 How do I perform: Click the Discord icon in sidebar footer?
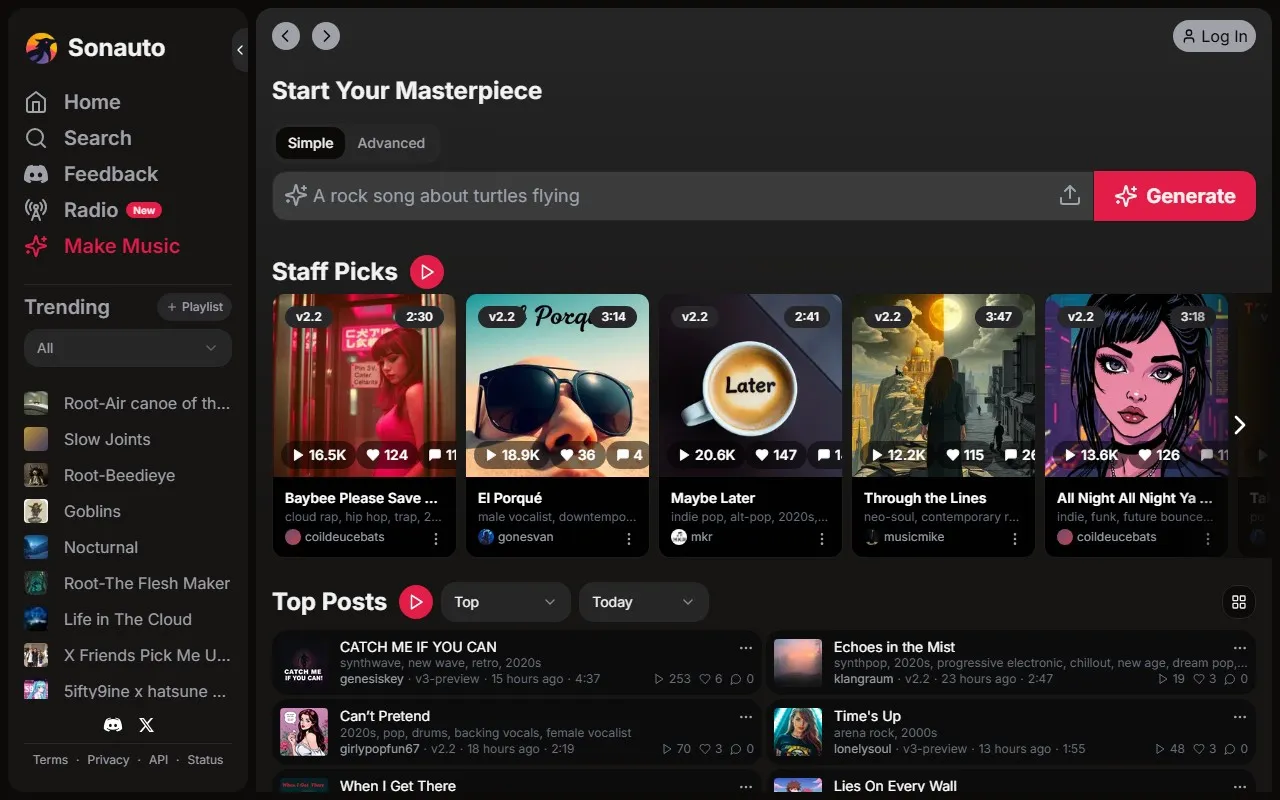pyautogui.click(x=113, y=725)
